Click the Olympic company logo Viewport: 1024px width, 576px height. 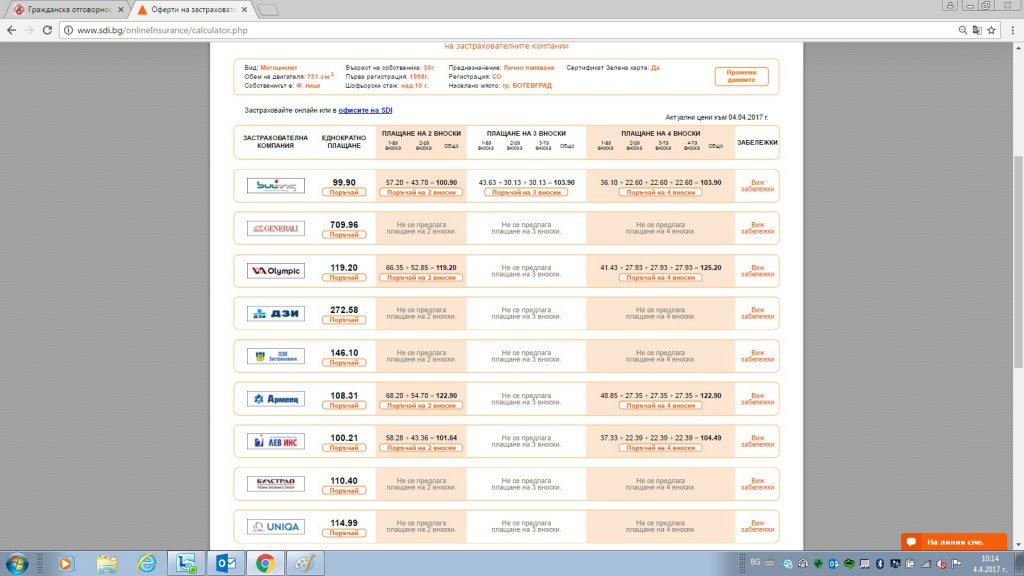[x=276, y=271]
